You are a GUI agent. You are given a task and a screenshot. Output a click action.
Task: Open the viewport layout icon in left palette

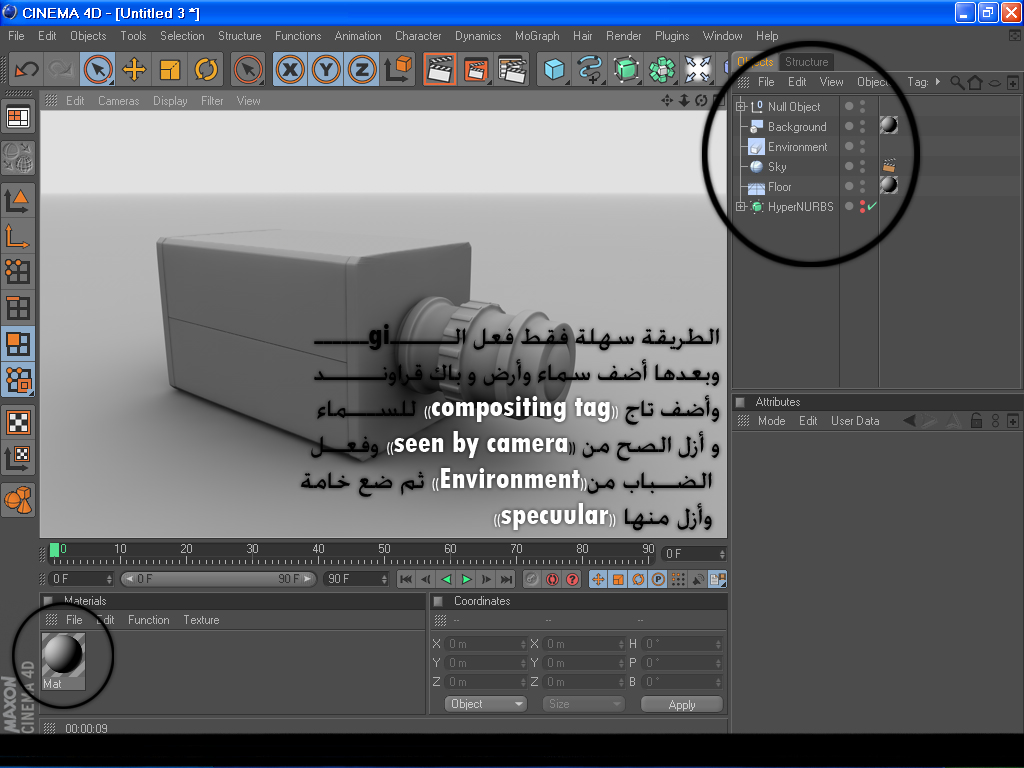pos(18,118)
